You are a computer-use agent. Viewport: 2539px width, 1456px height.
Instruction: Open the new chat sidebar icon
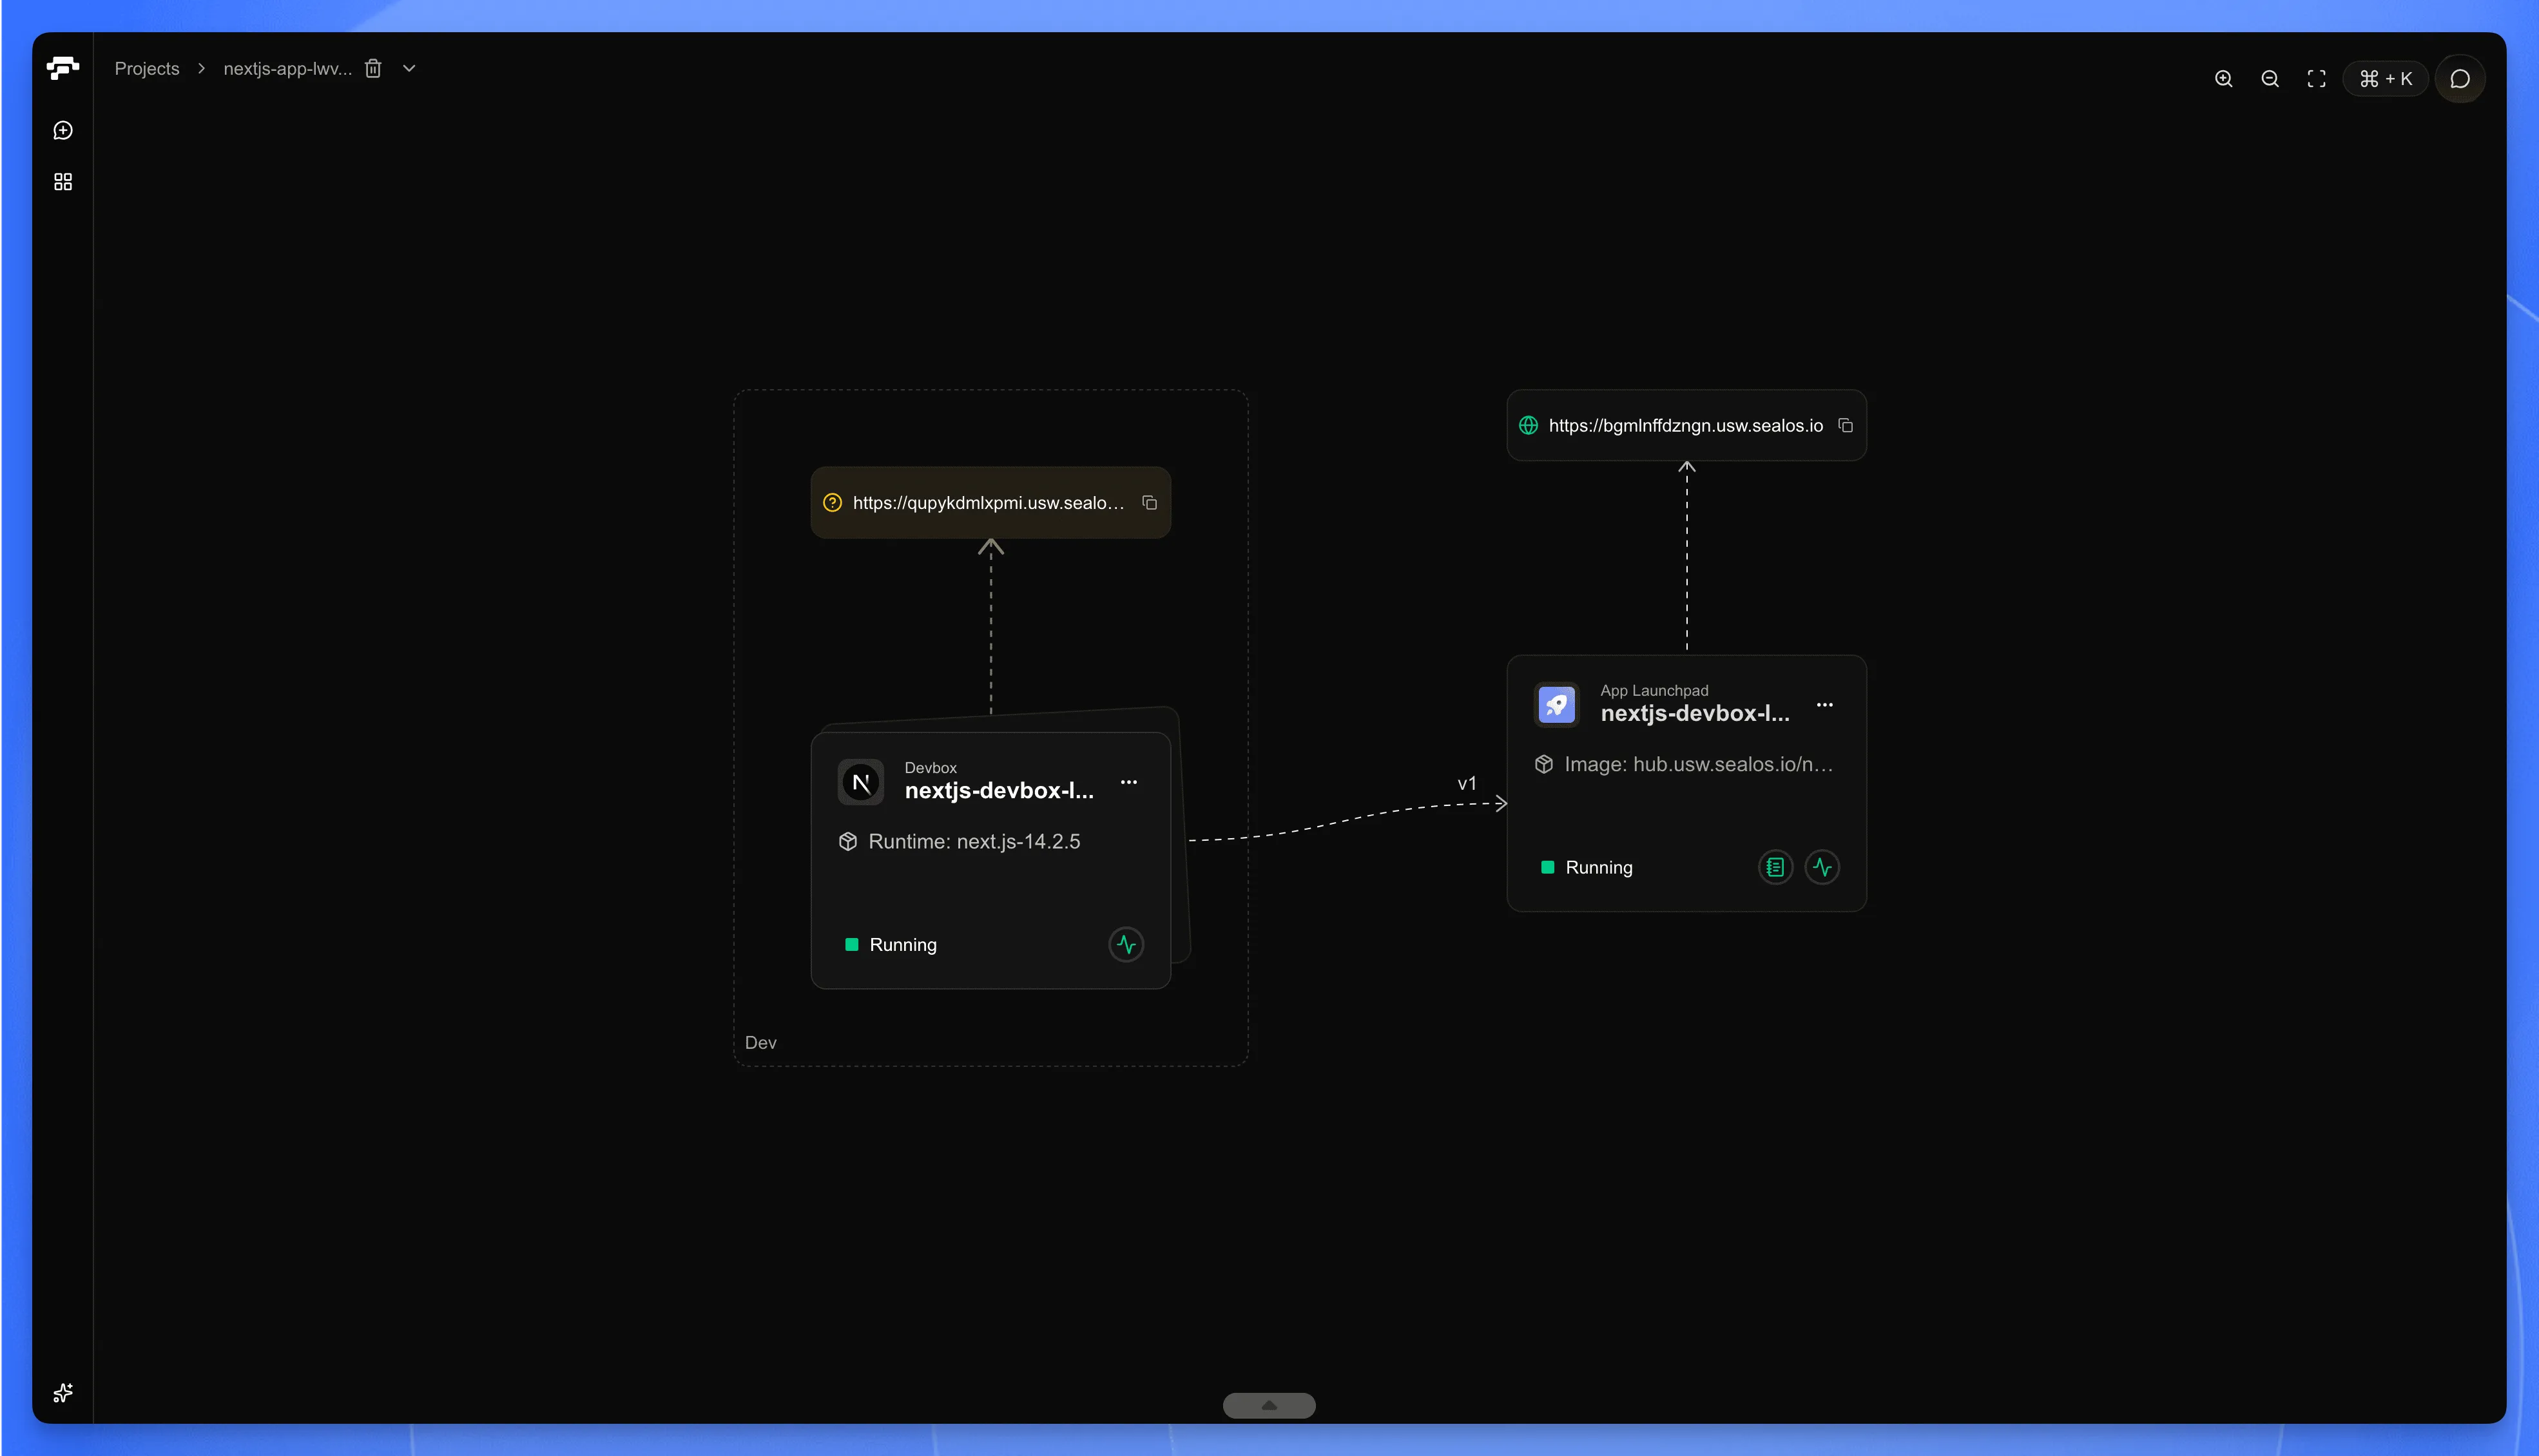63,131
